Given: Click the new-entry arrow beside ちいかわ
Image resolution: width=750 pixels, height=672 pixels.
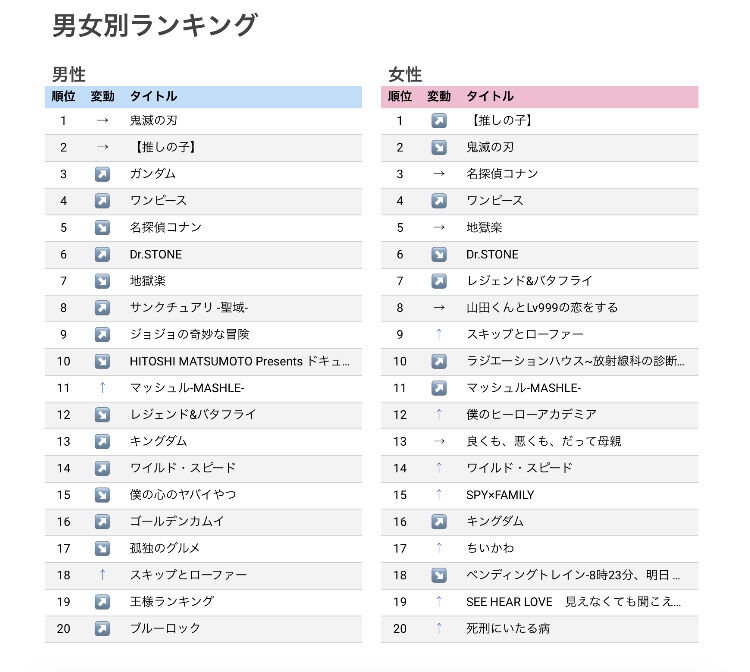Looking at the screenshot, I should click(439, 548).
